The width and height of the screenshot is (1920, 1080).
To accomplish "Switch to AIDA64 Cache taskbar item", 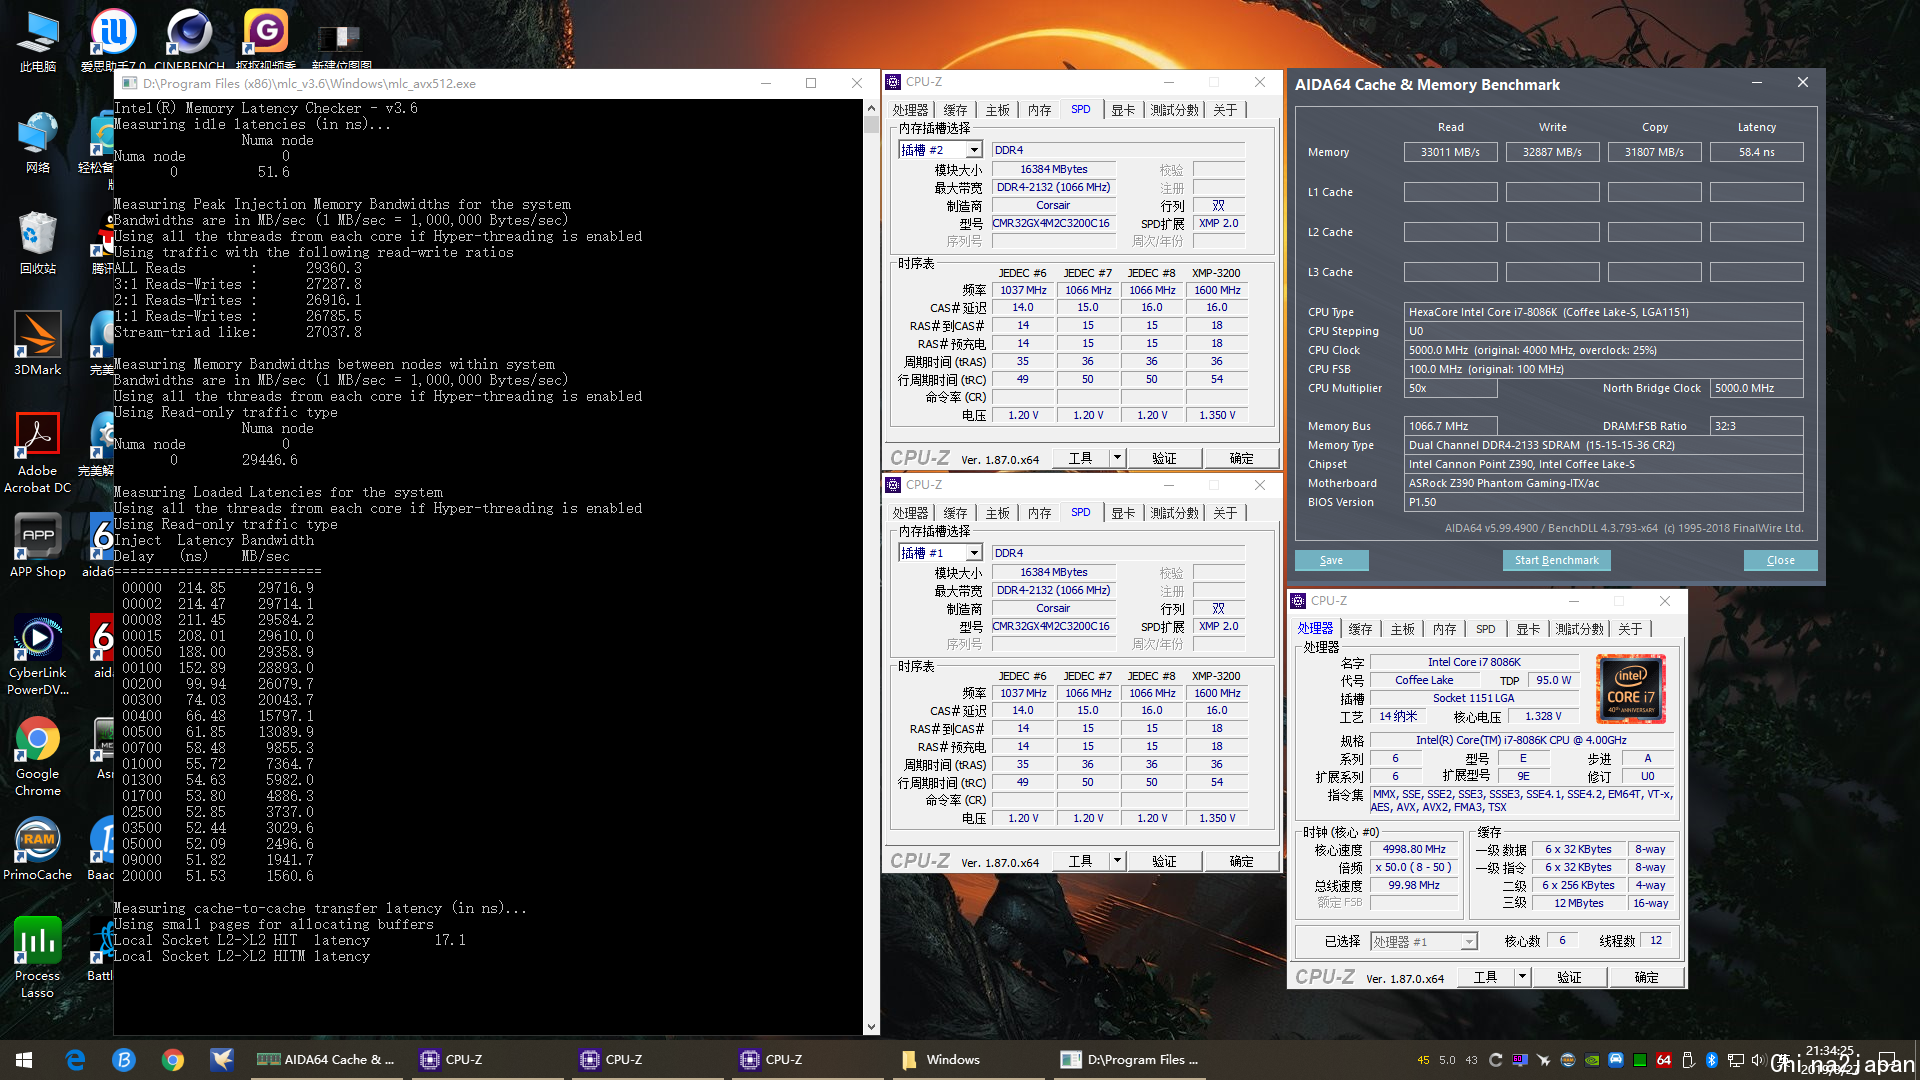I will click(x=326, y=1060).
